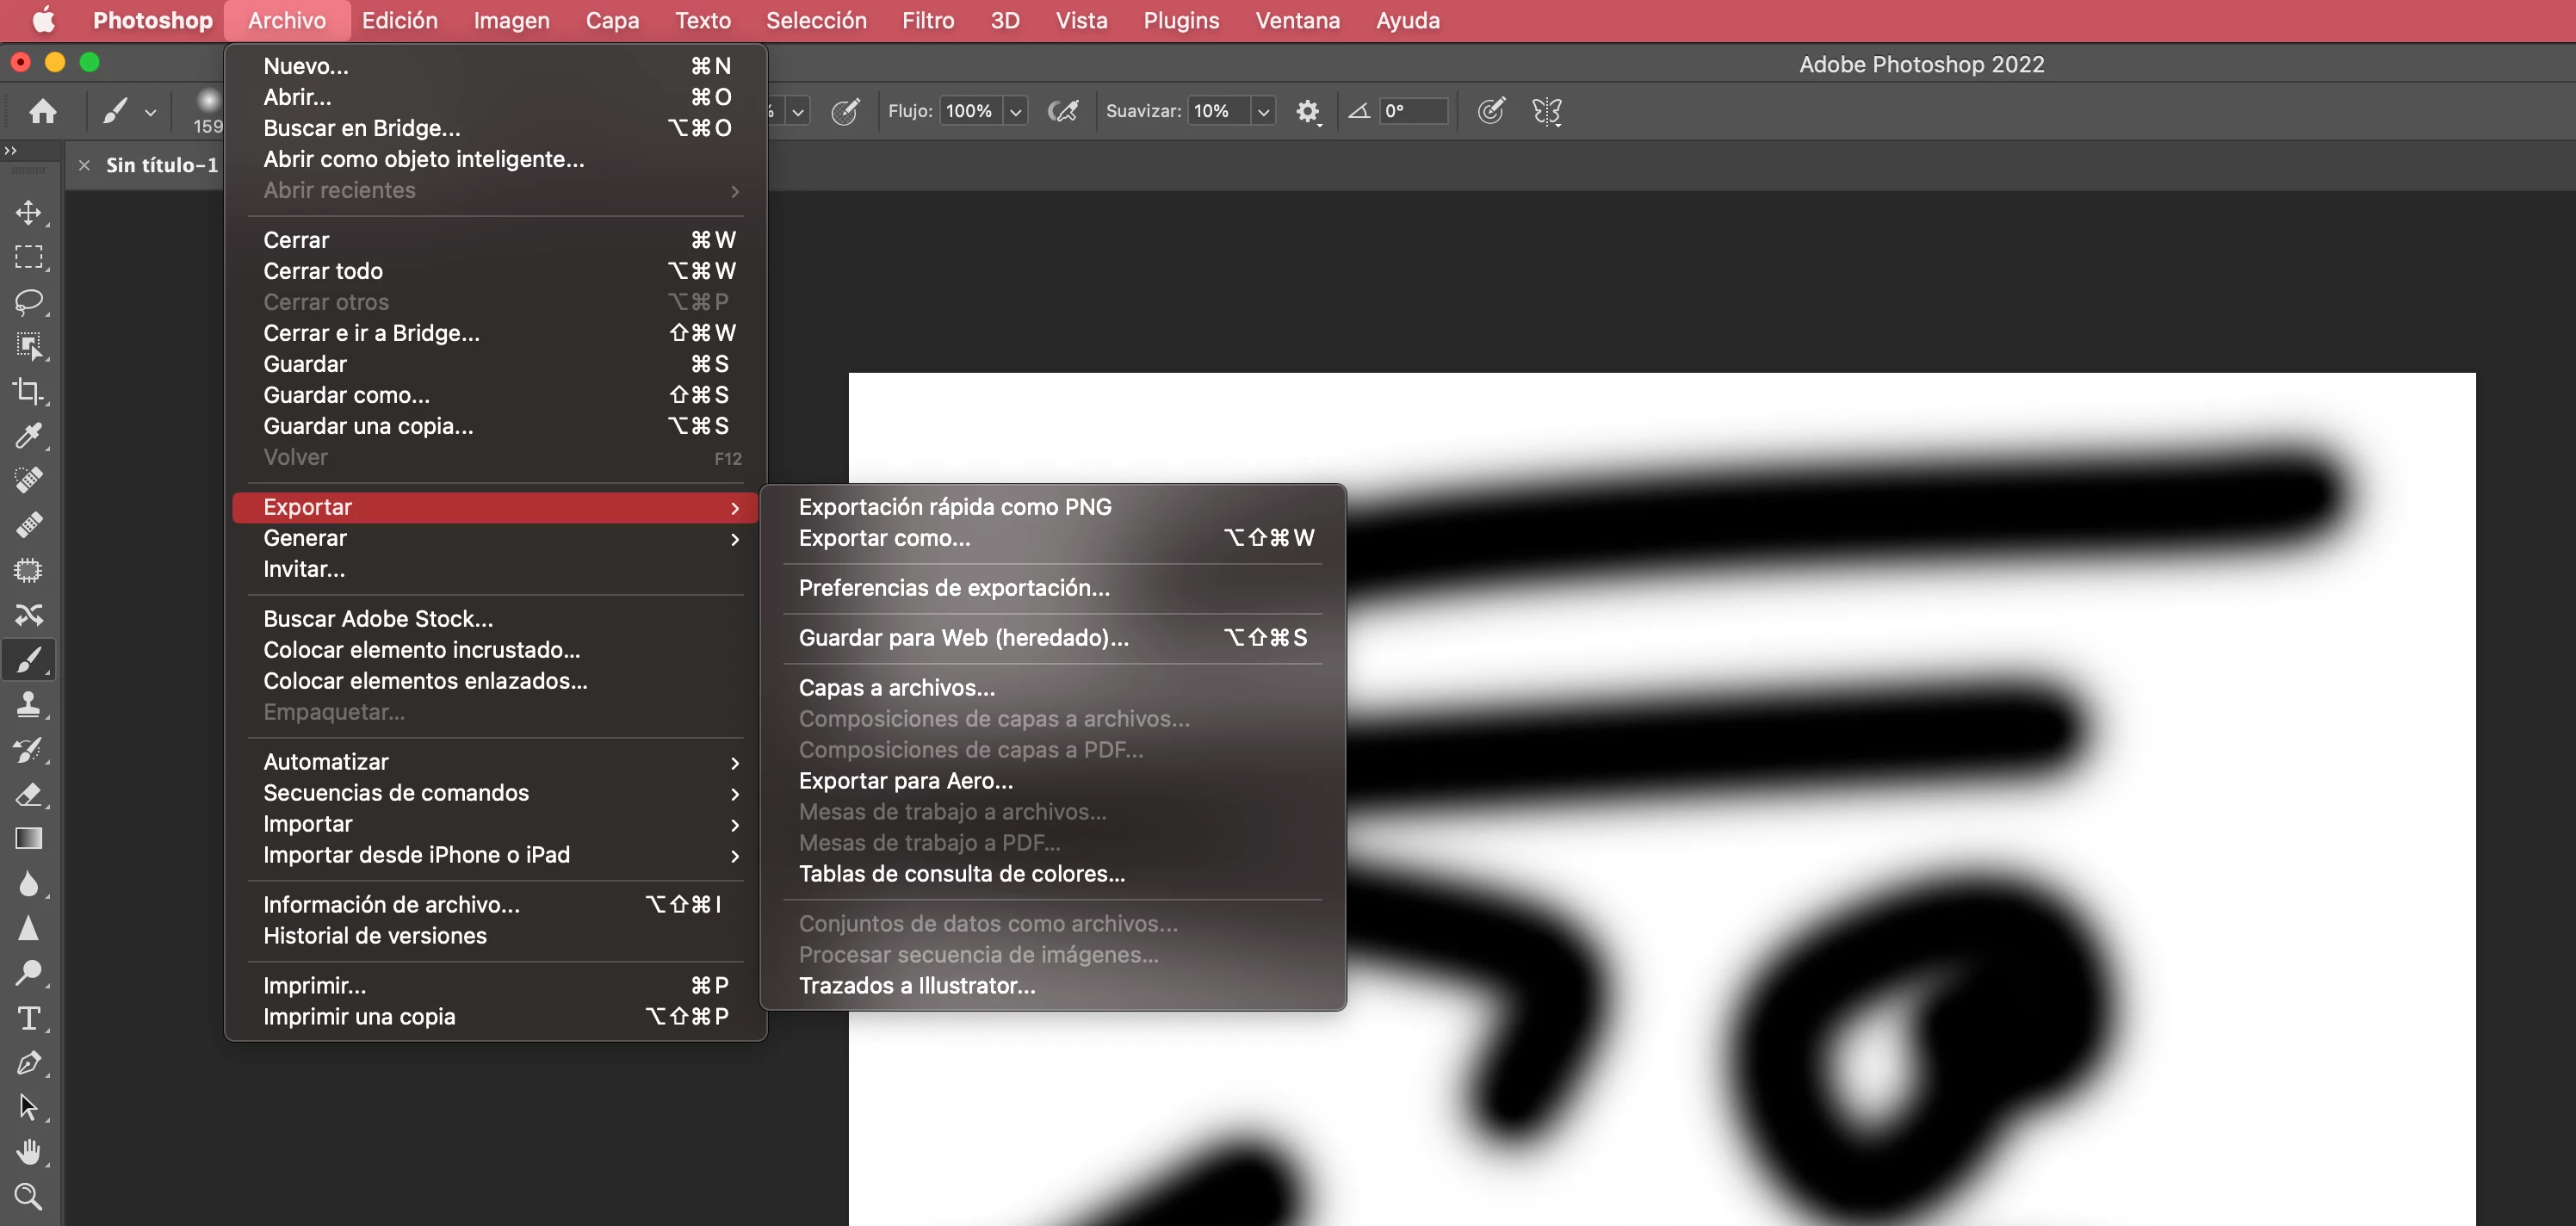
Task: Toggle pressure for size button
Action: pos(1491,111)
